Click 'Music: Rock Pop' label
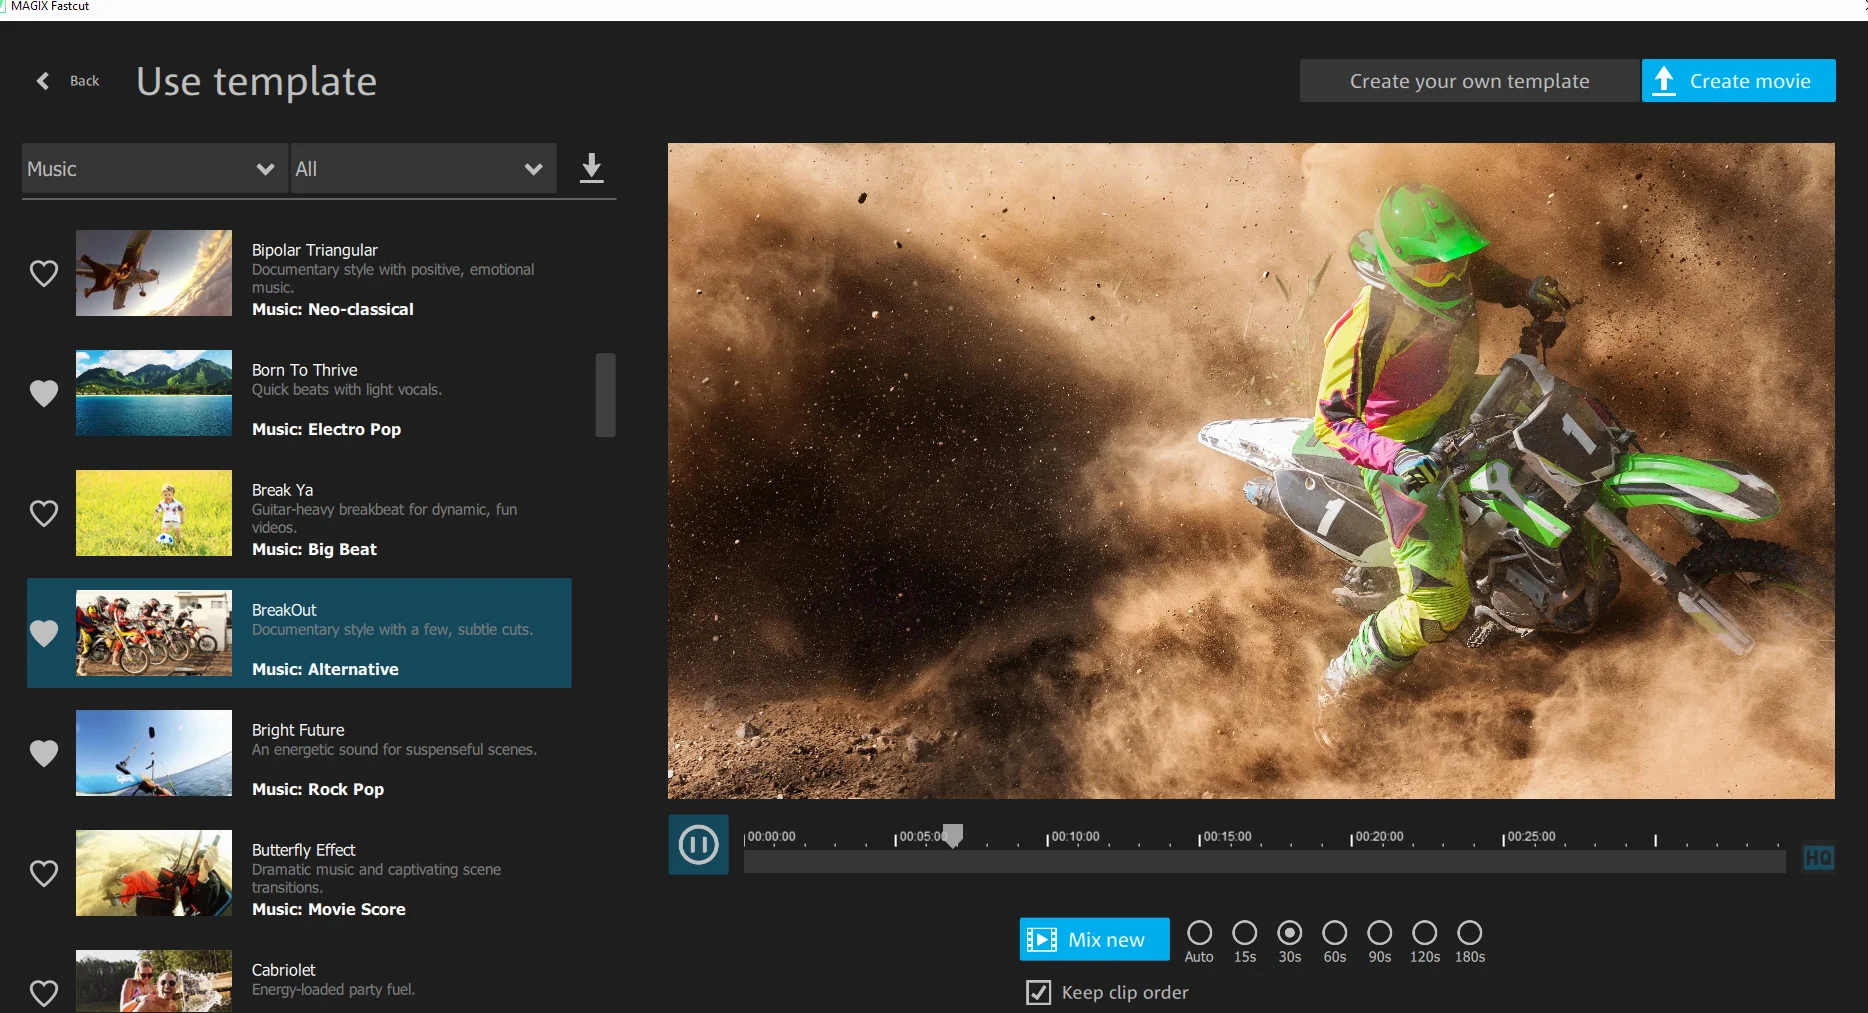This screenshot has height=1013, width=1868. tap(318, 789)
